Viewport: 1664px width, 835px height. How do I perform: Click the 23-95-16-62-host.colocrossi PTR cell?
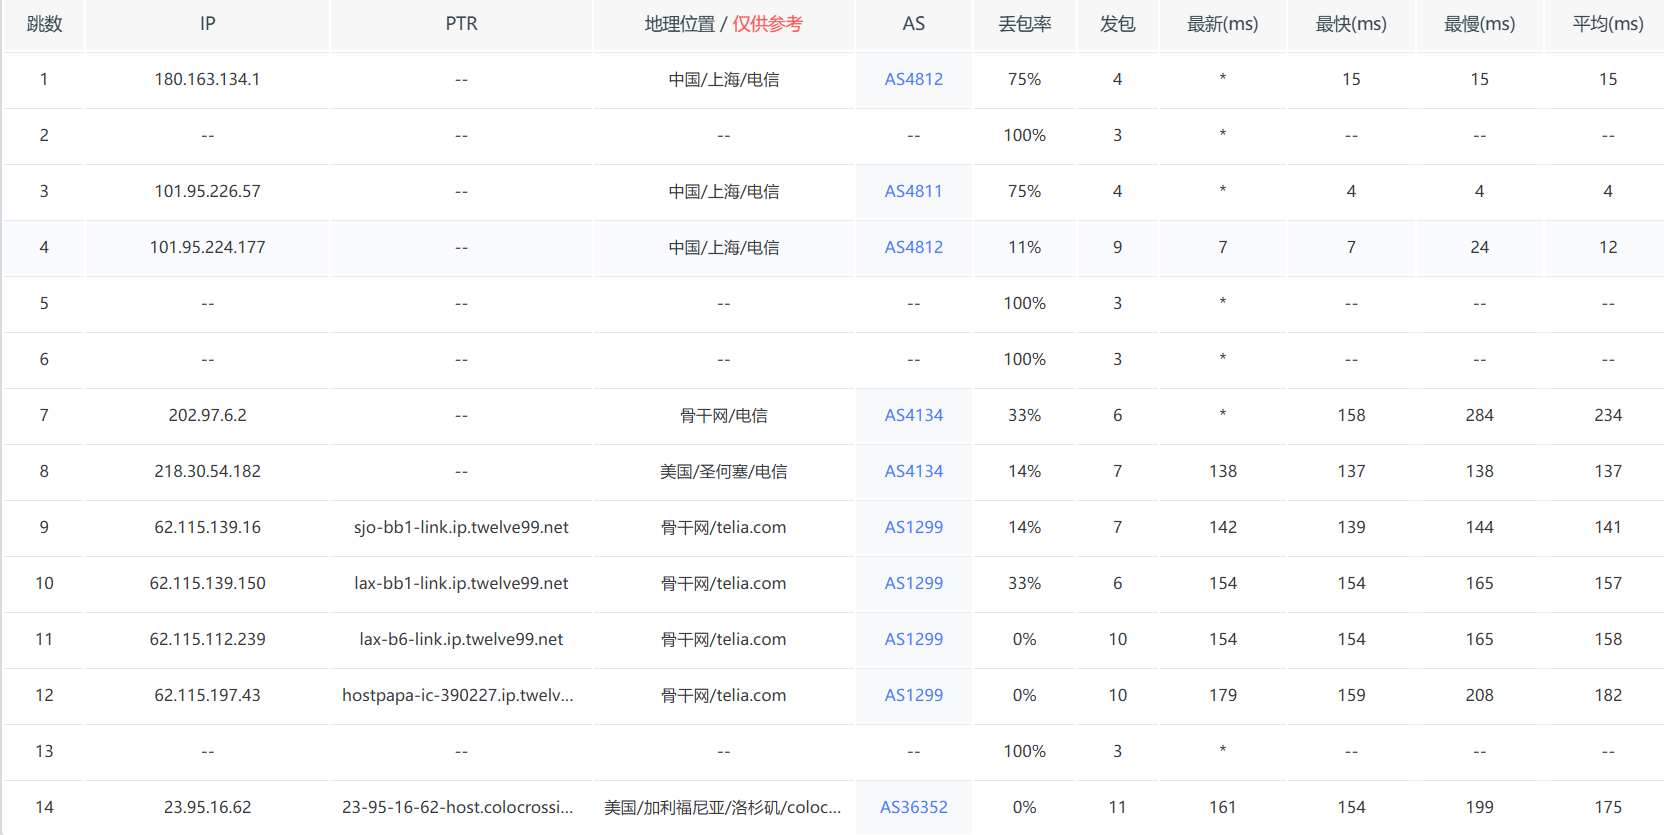click(457, 807)
